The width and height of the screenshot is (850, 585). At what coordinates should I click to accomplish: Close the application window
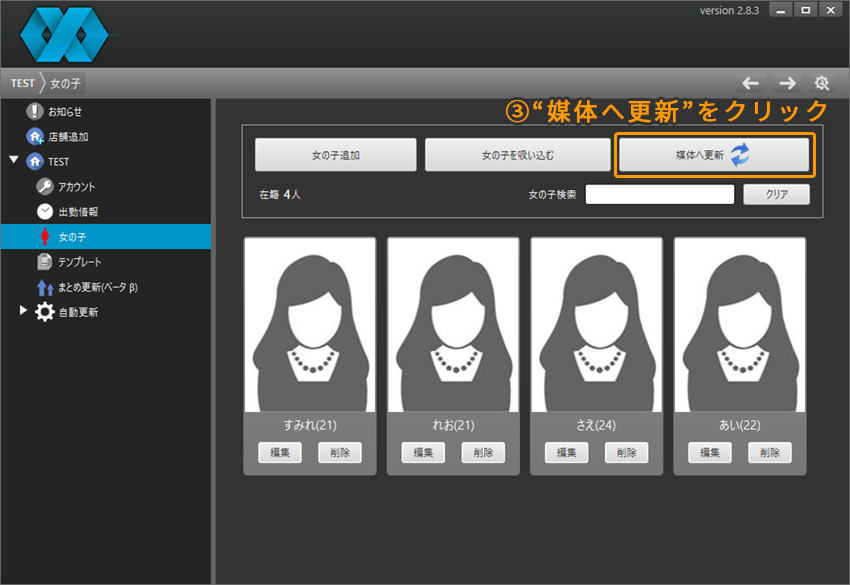pos(830,10)
